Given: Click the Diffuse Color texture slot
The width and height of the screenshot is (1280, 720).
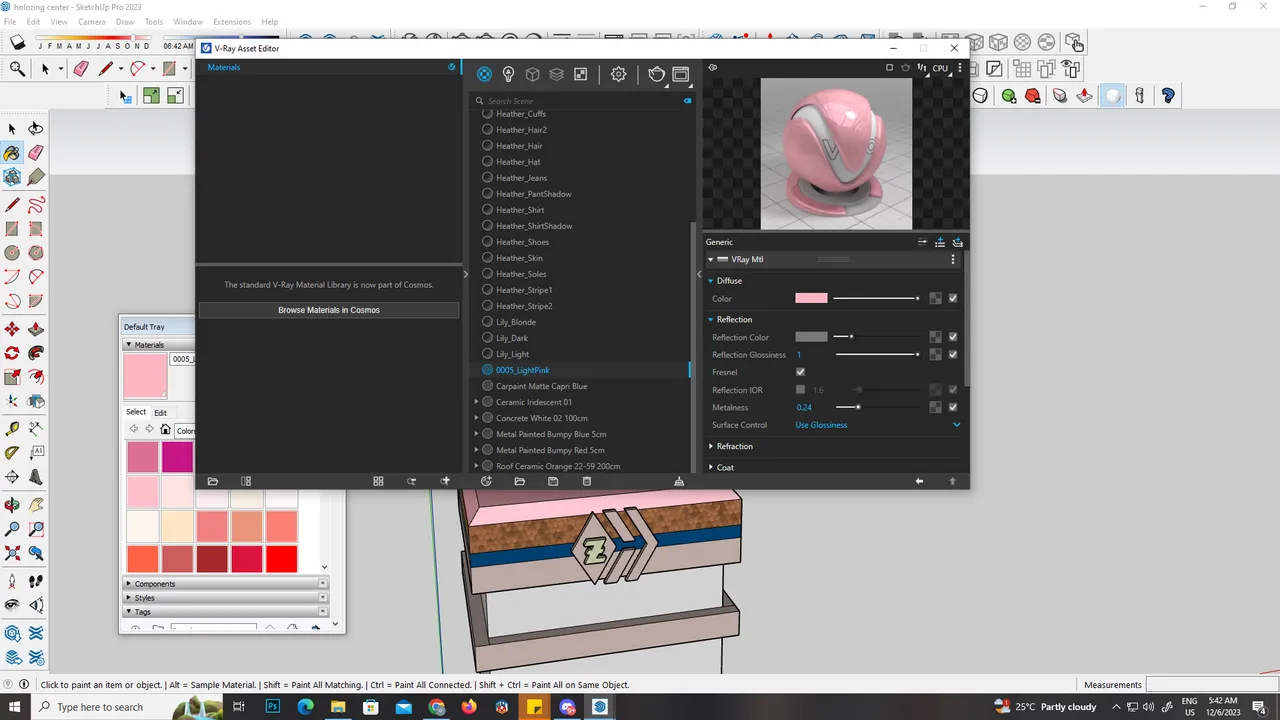Looking at the screenshot, I should tap(935, 298).
